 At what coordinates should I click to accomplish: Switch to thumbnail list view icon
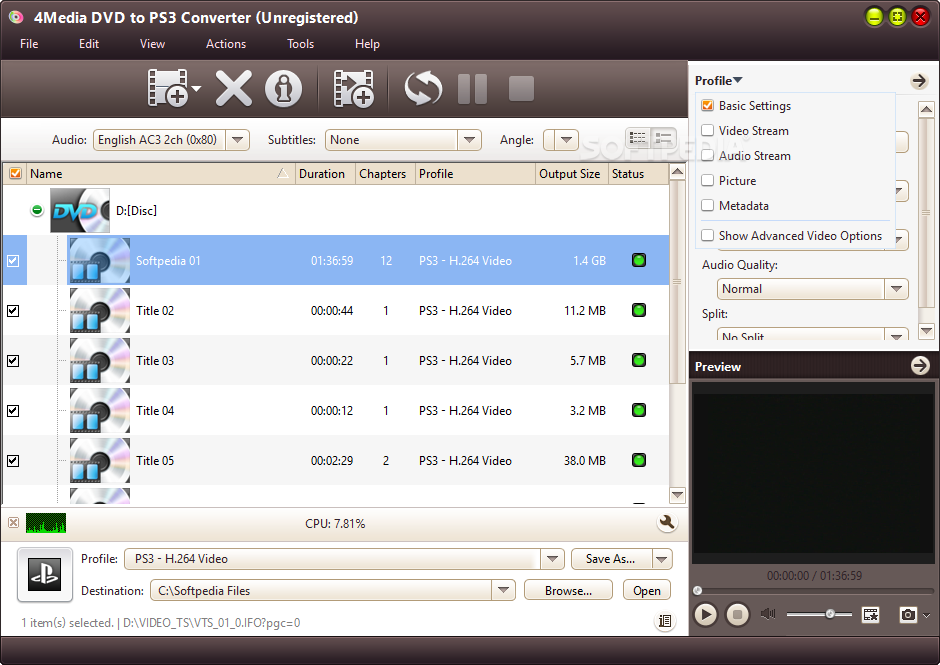pyautogui.click(x=664, y=139)
